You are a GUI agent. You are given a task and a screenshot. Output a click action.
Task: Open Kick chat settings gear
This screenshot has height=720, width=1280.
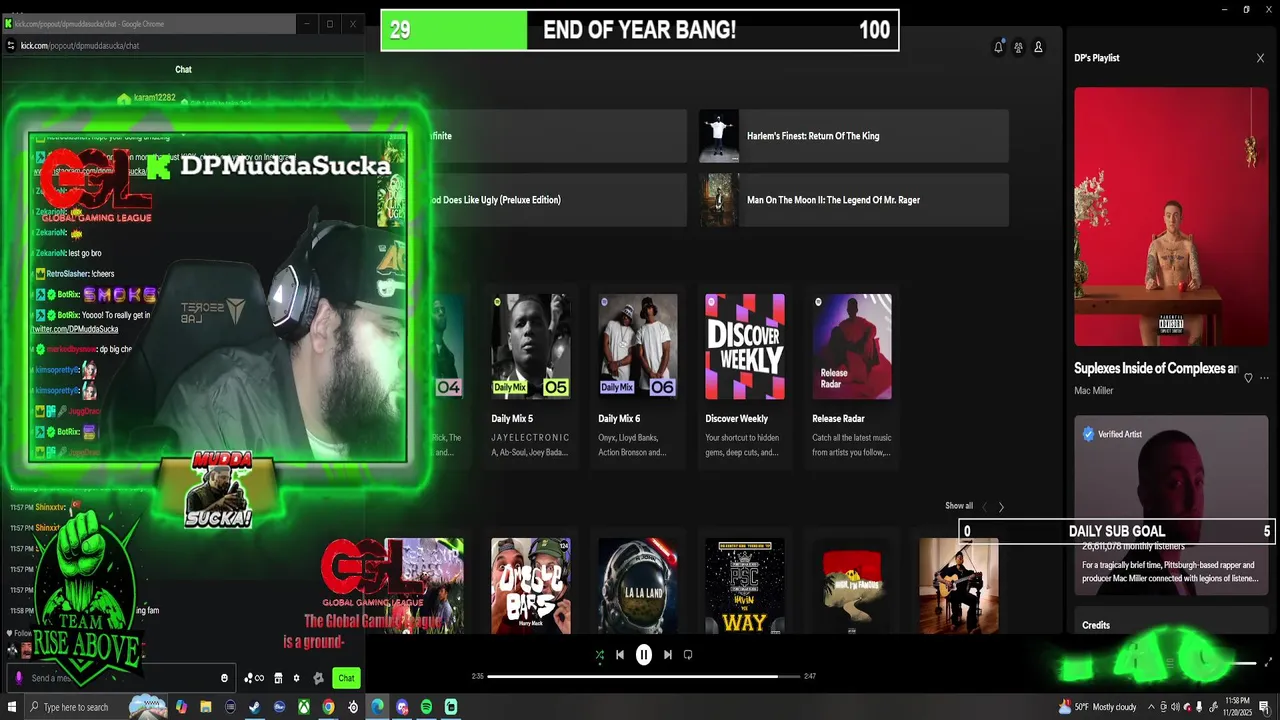click(x=296, y=678)
